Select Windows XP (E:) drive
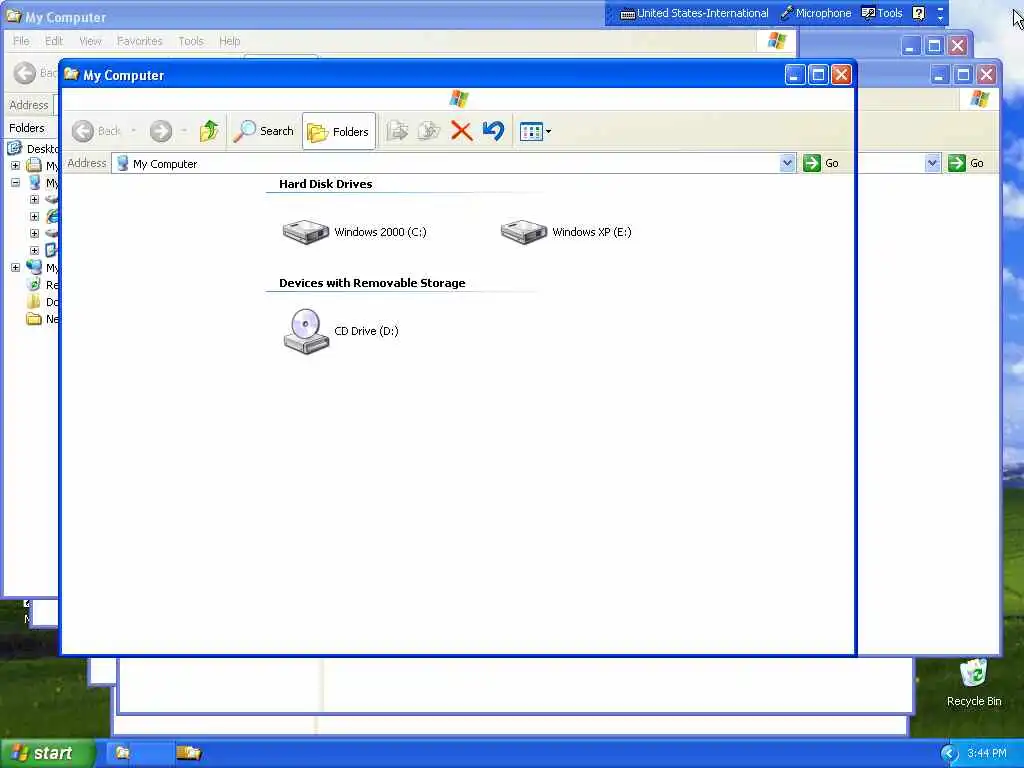The image size is (1024, 768). pyautogui.click(x=566, y=232)
